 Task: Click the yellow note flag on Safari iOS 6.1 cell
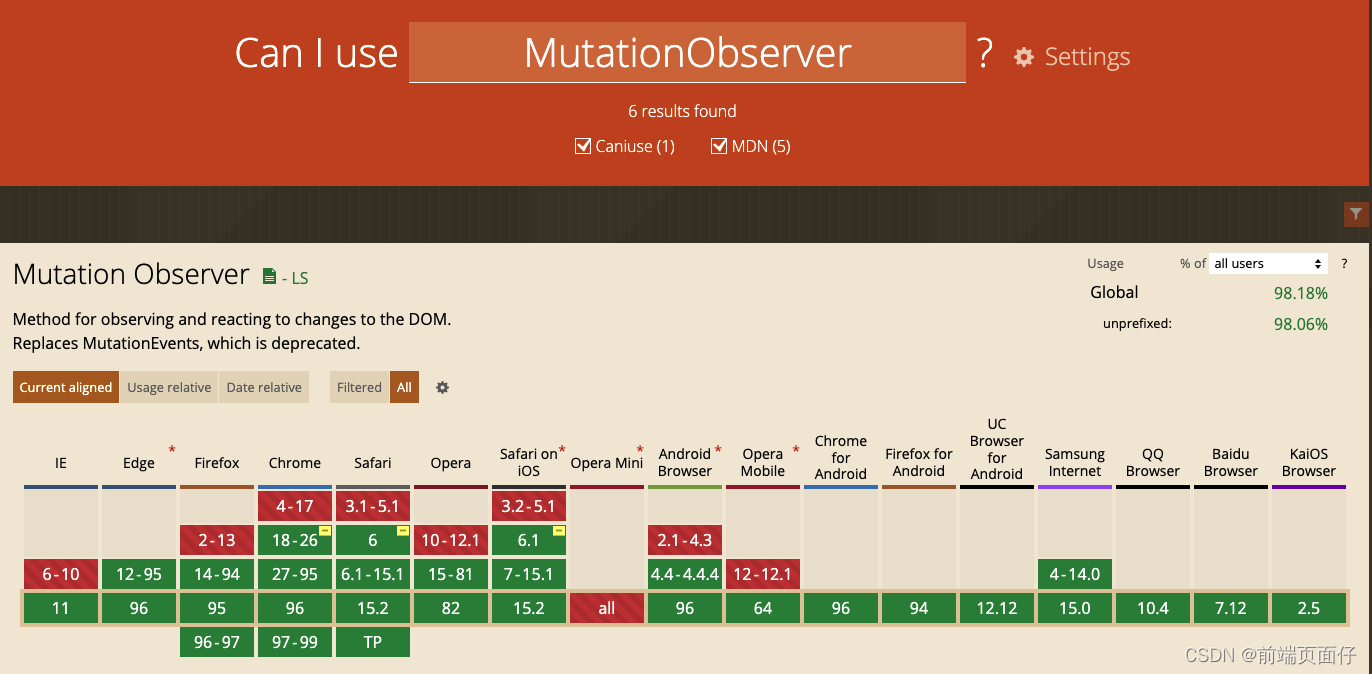tap(560, 531)
